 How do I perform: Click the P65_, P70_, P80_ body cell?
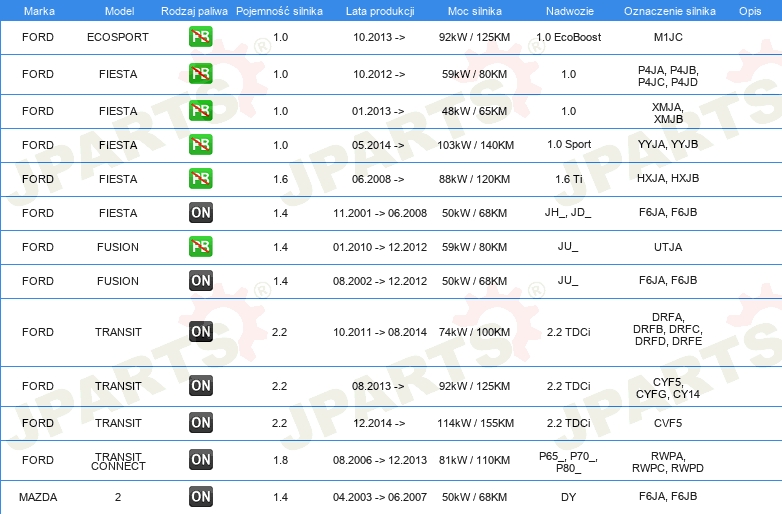568,462
